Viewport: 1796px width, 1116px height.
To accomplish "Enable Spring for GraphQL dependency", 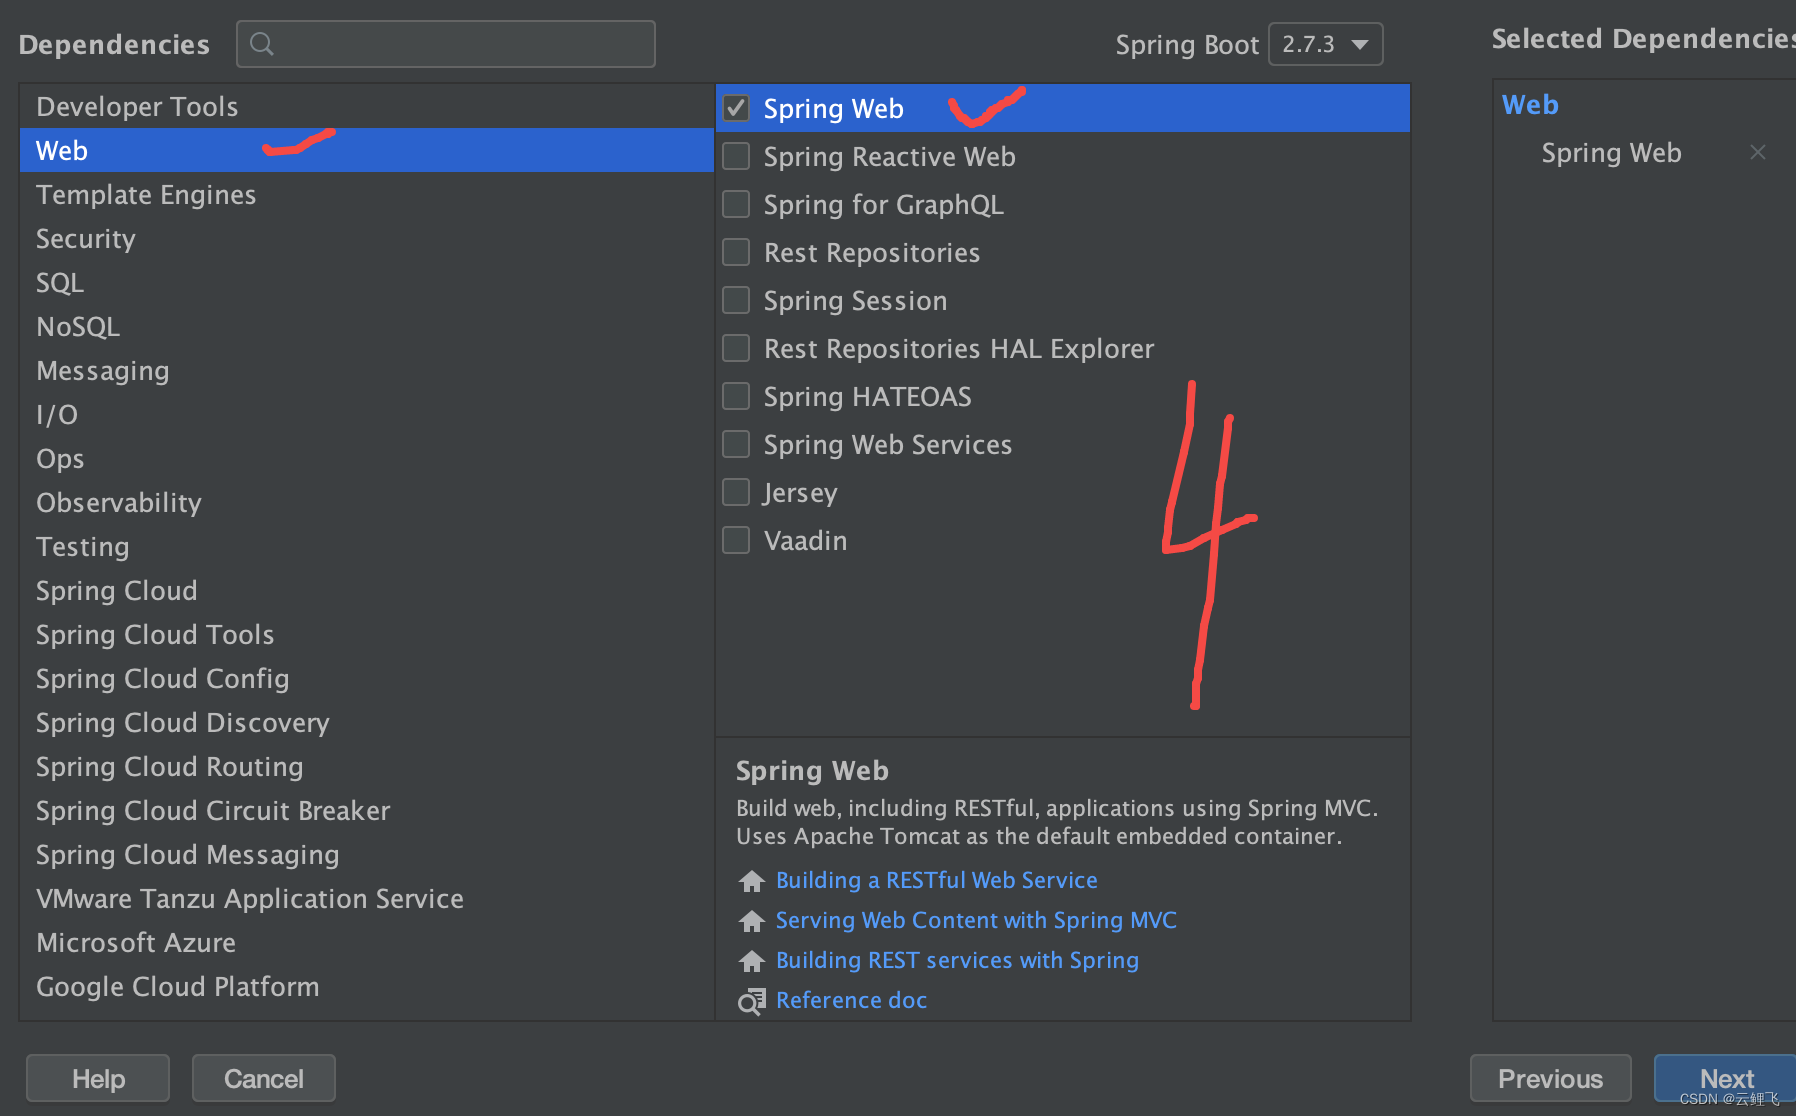I will (736, 204).
